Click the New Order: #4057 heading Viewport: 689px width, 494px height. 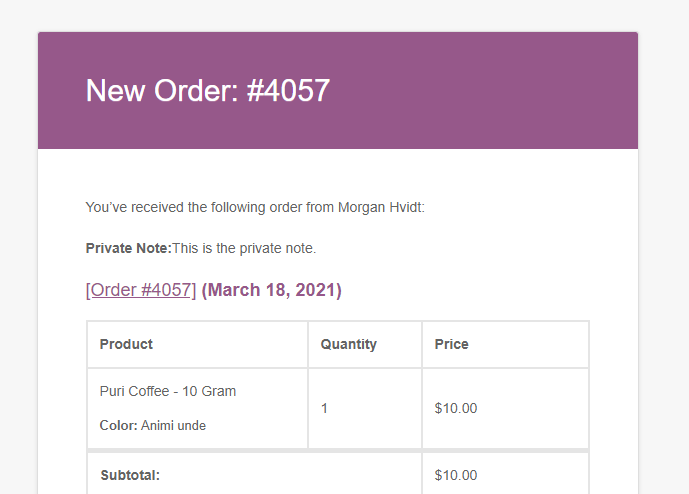[207, 91]
